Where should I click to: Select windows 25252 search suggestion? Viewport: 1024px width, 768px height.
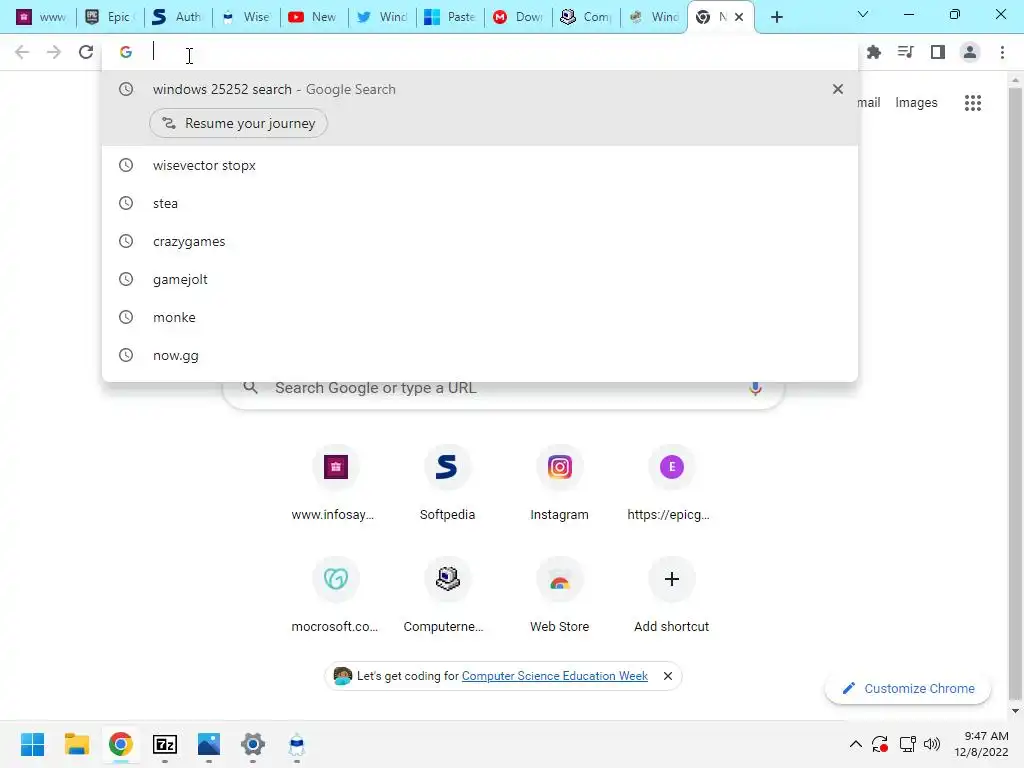(x=480, y=89)
